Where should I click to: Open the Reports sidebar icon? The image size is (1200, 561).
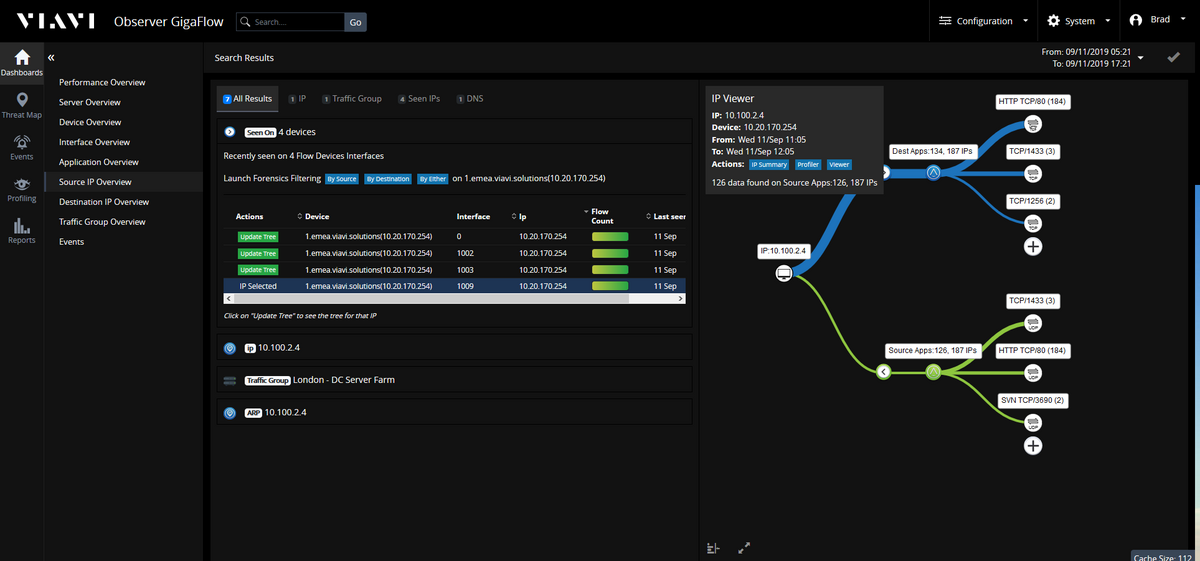point(21,230)
